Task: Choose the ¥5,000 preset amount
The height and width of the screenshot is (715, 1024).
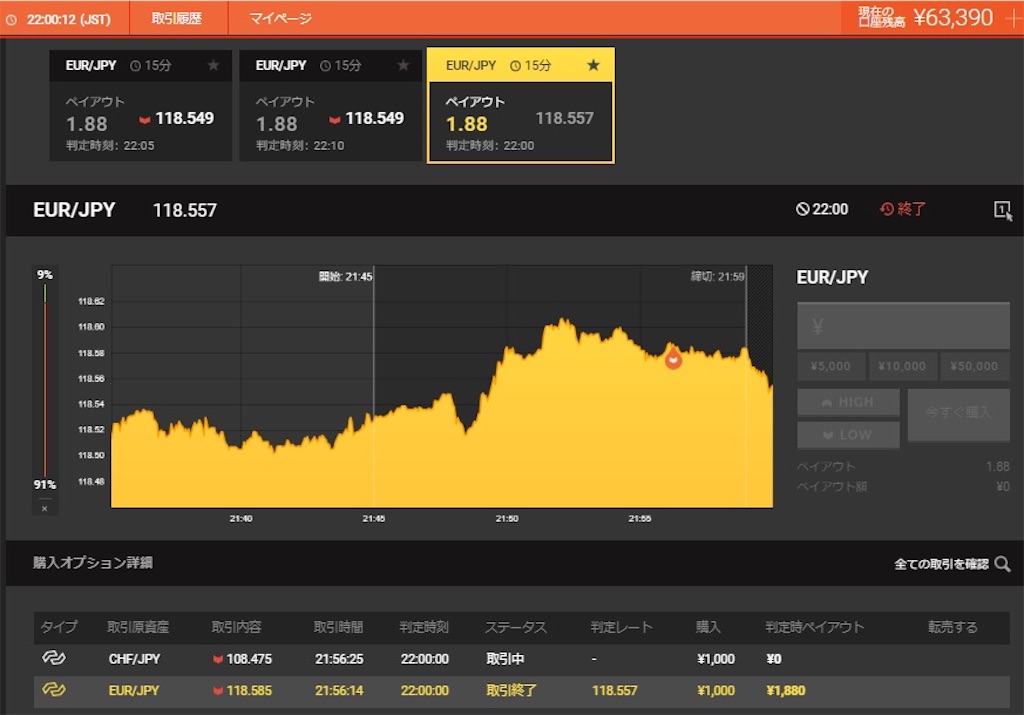Action: tap(831, 366)
